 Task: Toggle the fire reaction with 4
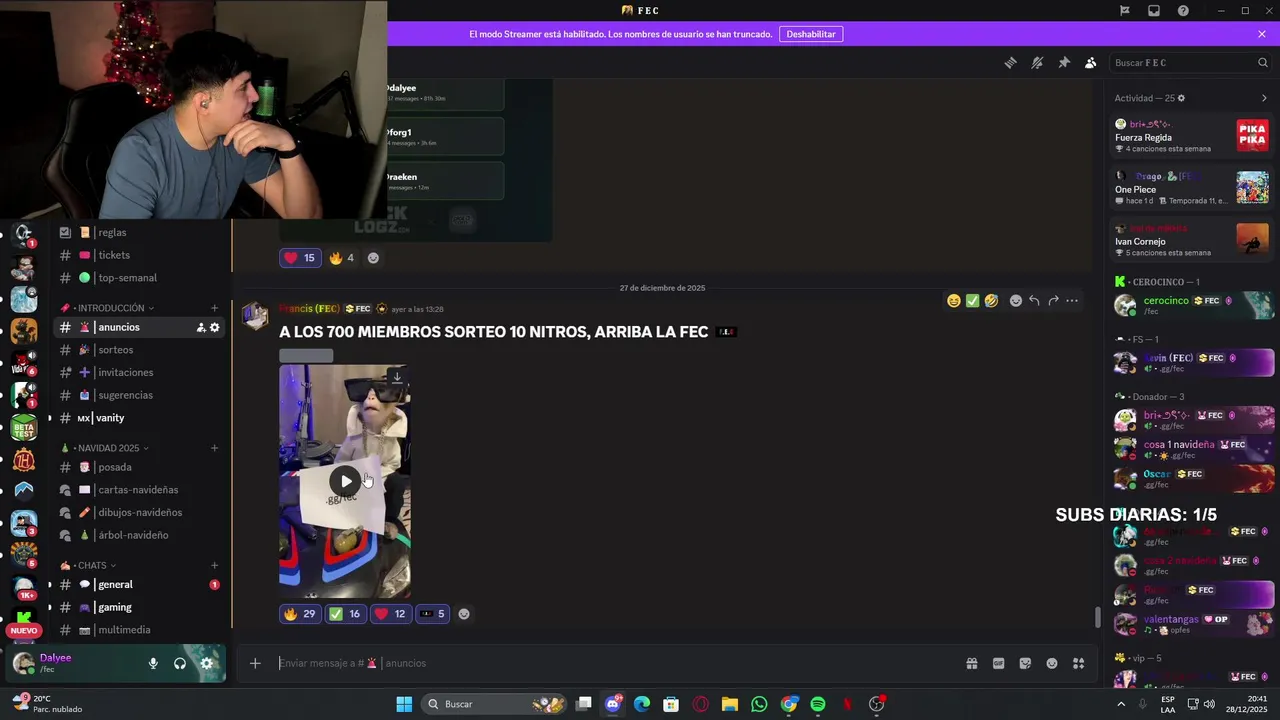[342, 258]
